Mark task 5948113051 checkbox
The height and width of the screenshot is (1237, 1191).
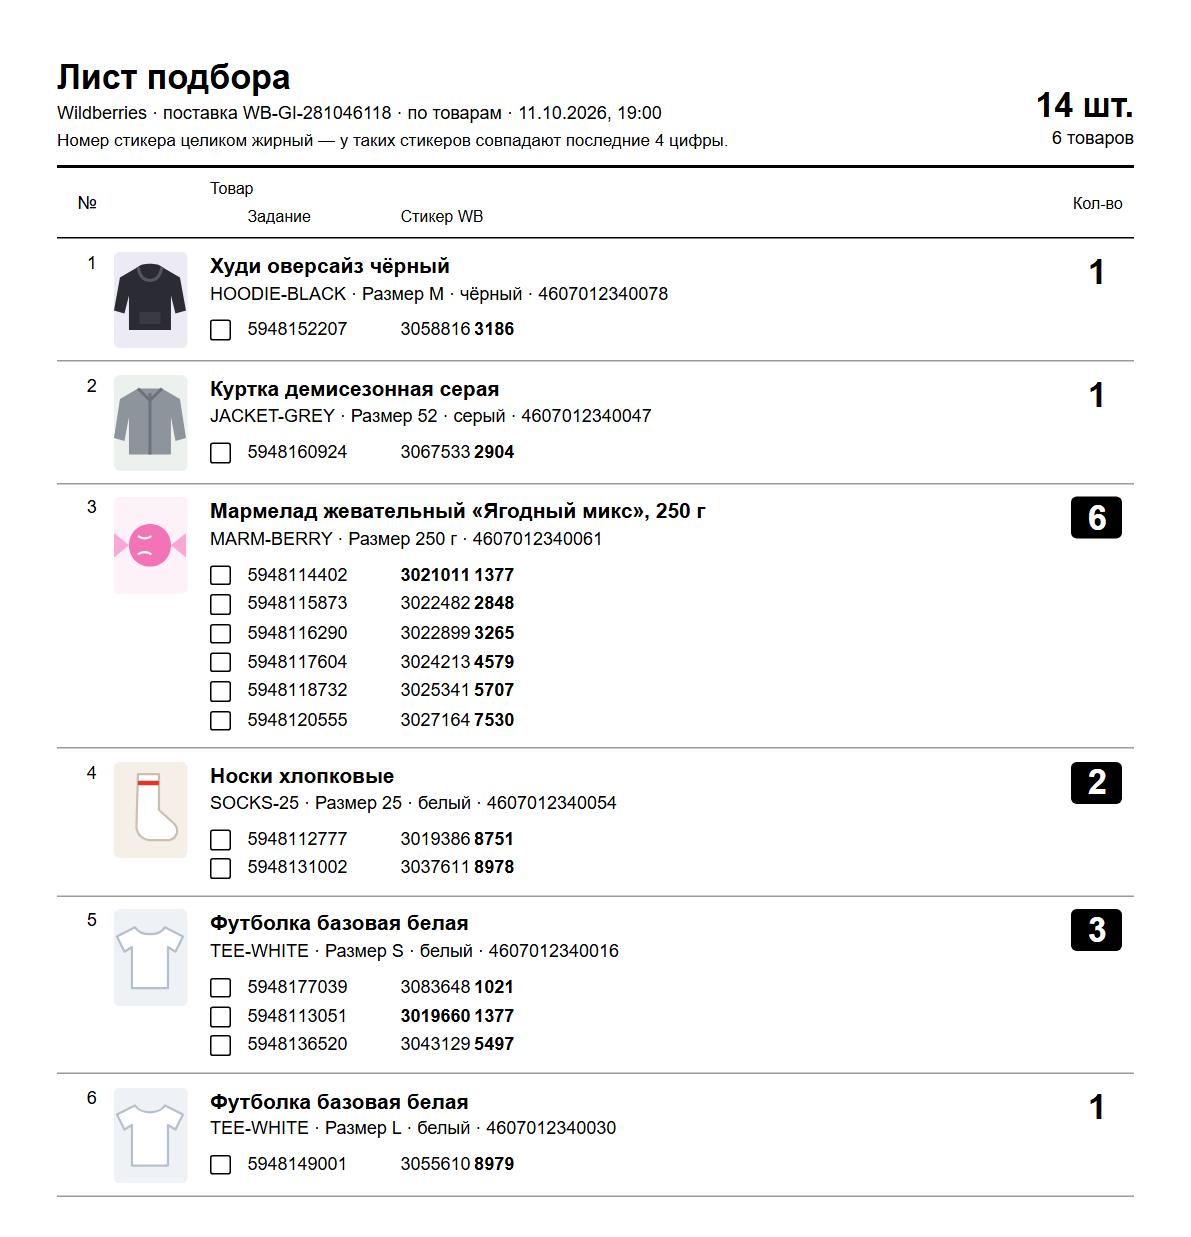coord(221,1016)
